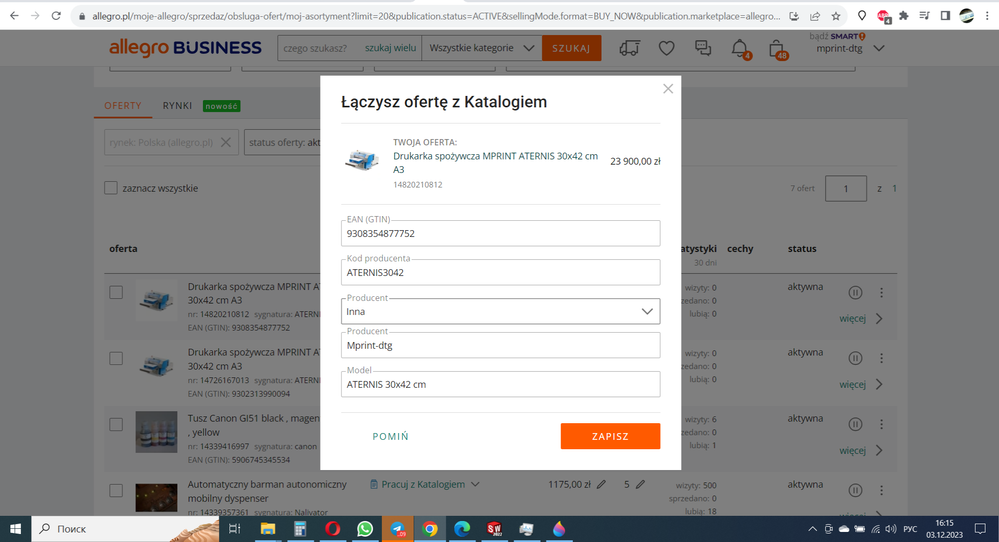This screenshot has height=542, width=999.
Task: Edit the 1175,00 zł price pencil
Action: 601,485
